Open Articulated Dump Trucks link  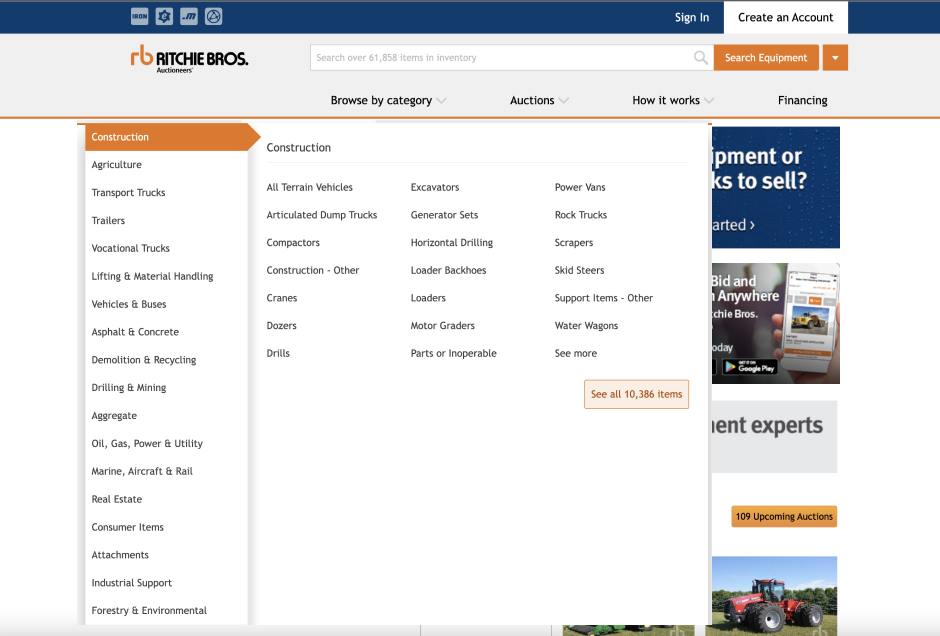(322, 215)
